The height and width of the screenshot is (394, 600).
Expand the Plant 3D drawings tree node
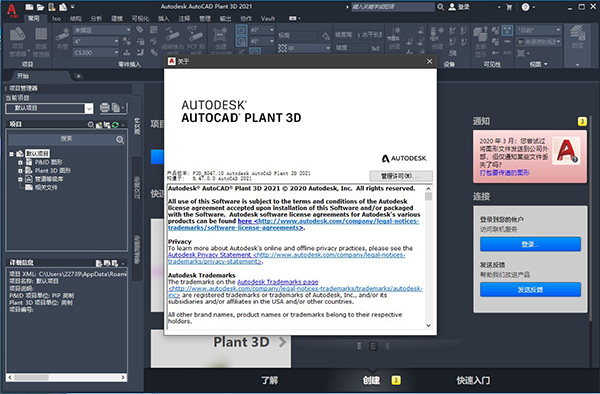[20, 171]
